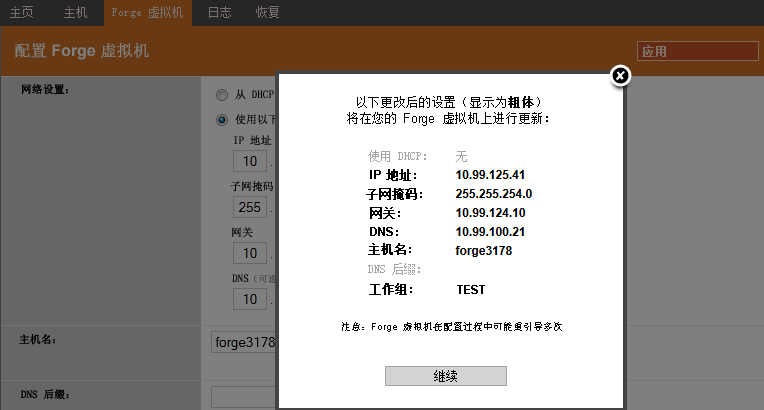Screen dimensions: 764x410
Task: Click the greyed DNS 后缀: label in dialog
Action: coord(394,269)
